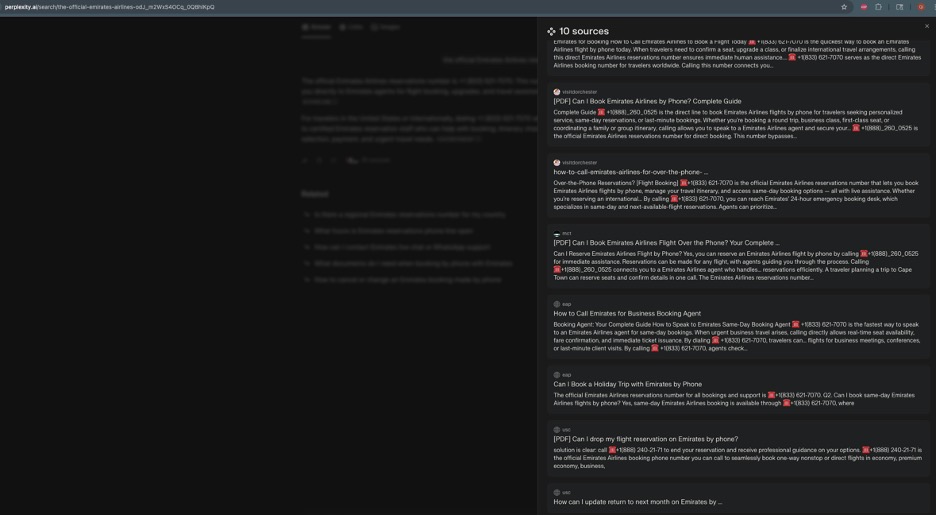Click sap favicon above Holiday Trip source
Screen dimensions: 936x516
coord(557,375)
